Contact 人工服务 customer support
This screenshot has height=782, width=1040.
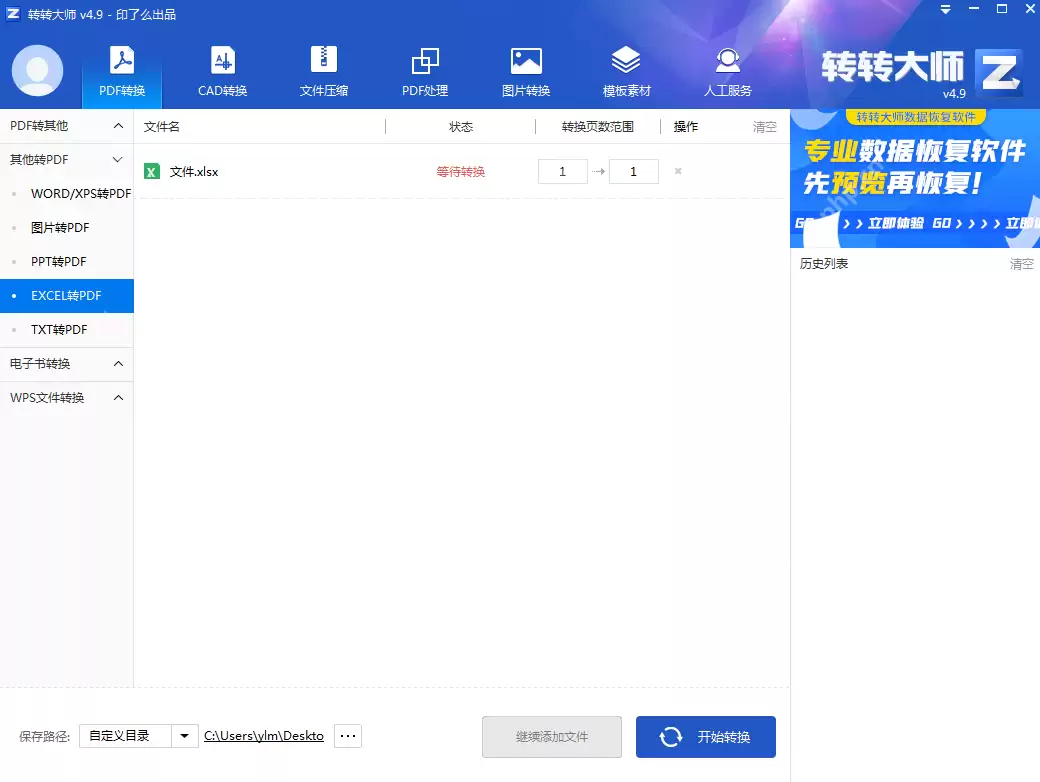727,70
